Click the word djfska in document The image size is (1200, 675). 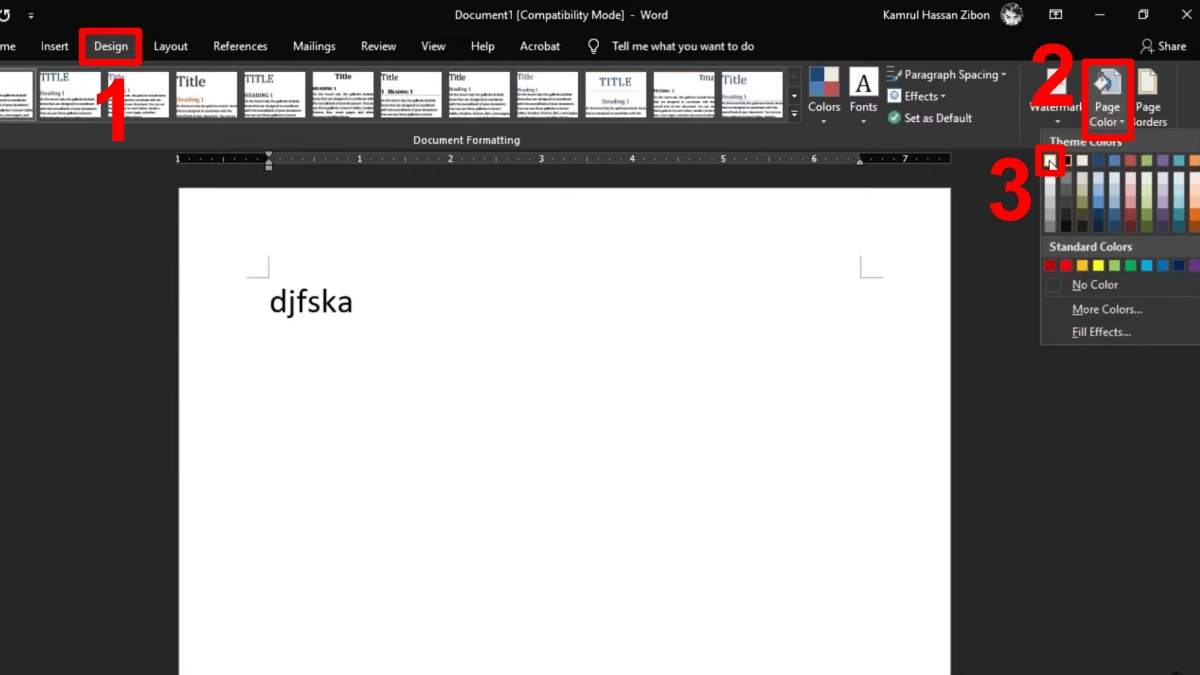pos(311,301)
